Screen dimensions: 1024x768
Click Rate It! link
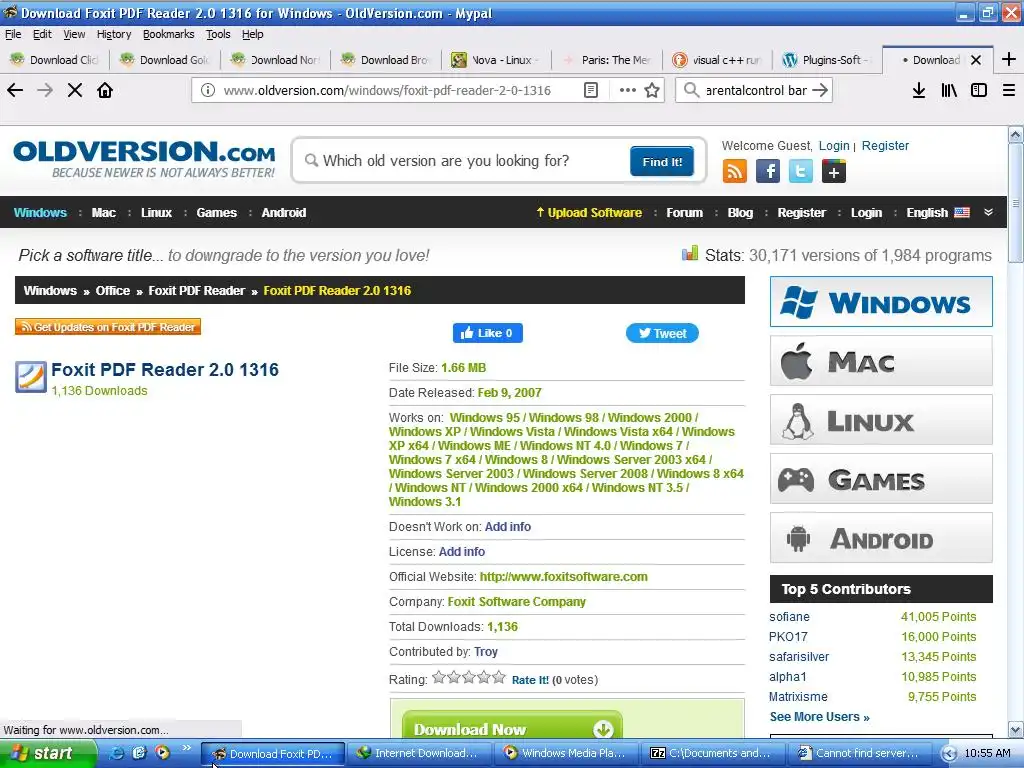(530, 680)
